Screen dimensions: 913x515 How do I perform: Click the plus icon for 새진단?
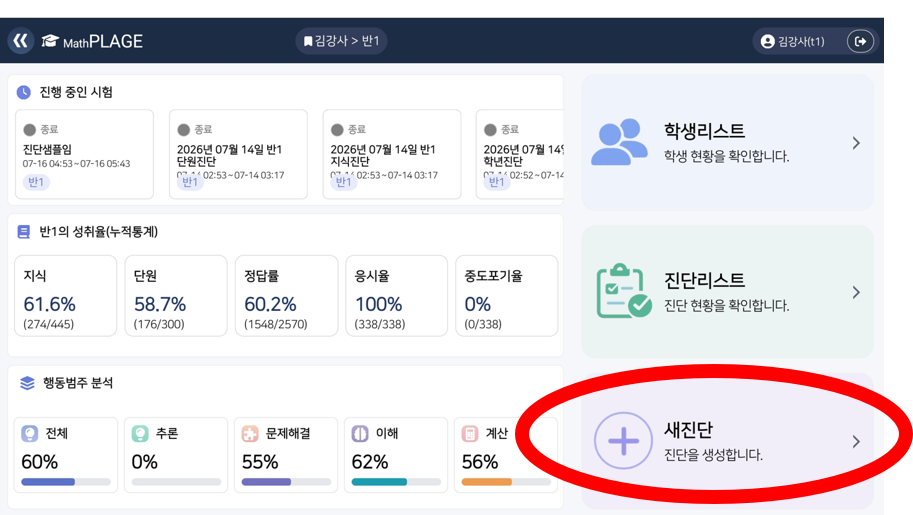pos(623,440)
